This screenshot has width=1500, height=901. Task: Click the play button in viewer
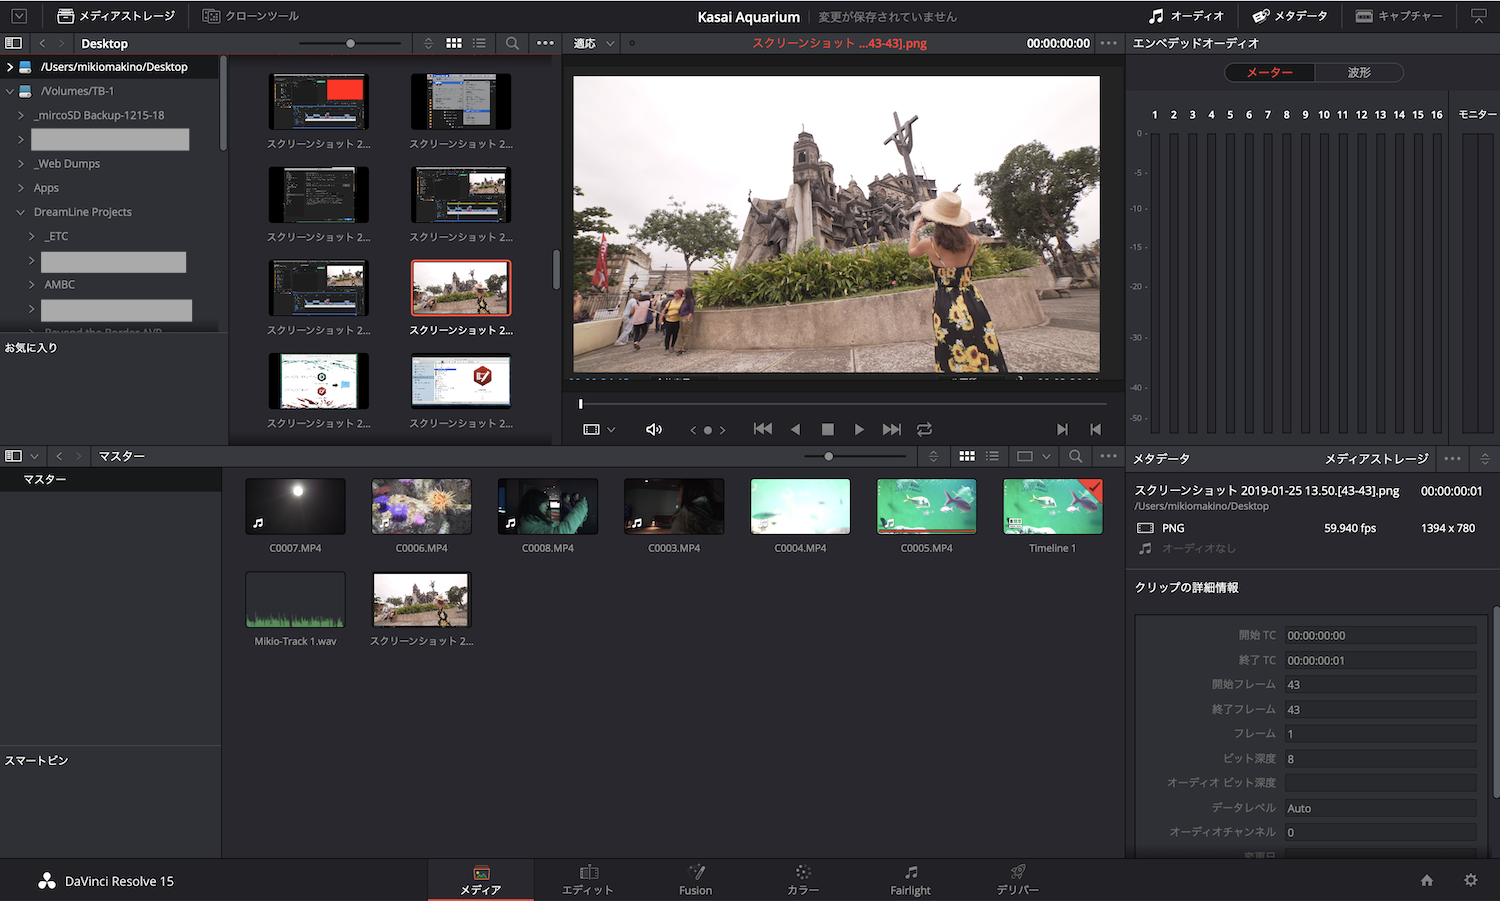[859, 429]
